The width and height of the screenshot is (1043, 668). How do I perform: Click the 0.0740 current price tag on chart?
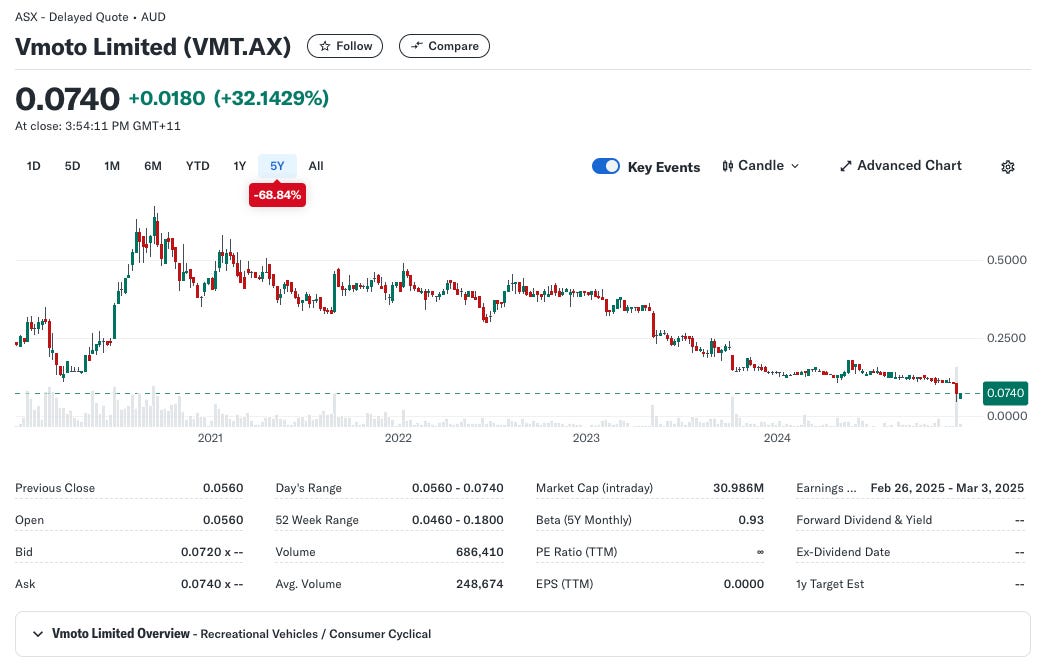coord(1005,393)
